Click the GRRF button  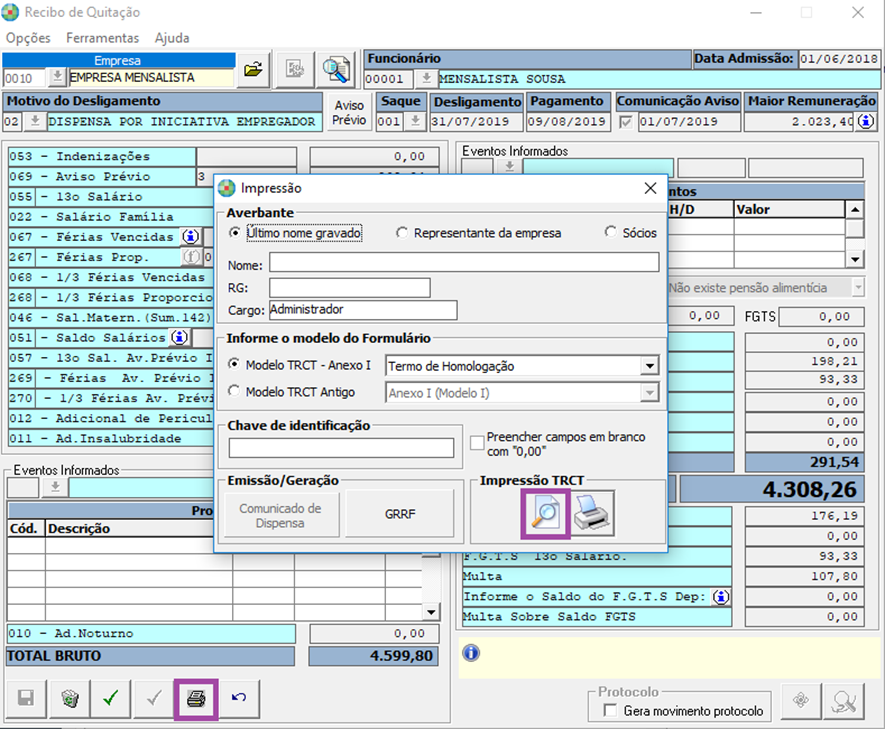[400, 515]
